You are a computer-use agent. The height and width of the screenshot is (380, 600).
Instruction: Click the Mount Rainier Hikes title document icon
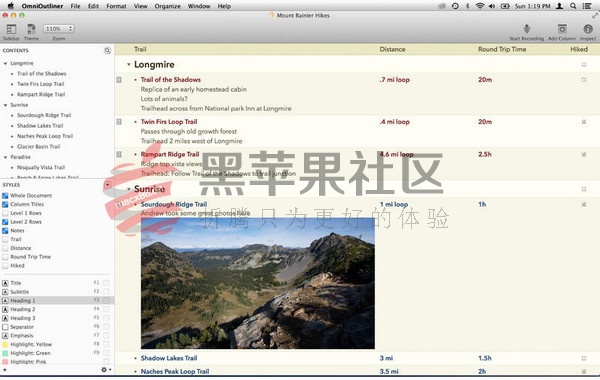pyautogui.click(x=272, y=15)
